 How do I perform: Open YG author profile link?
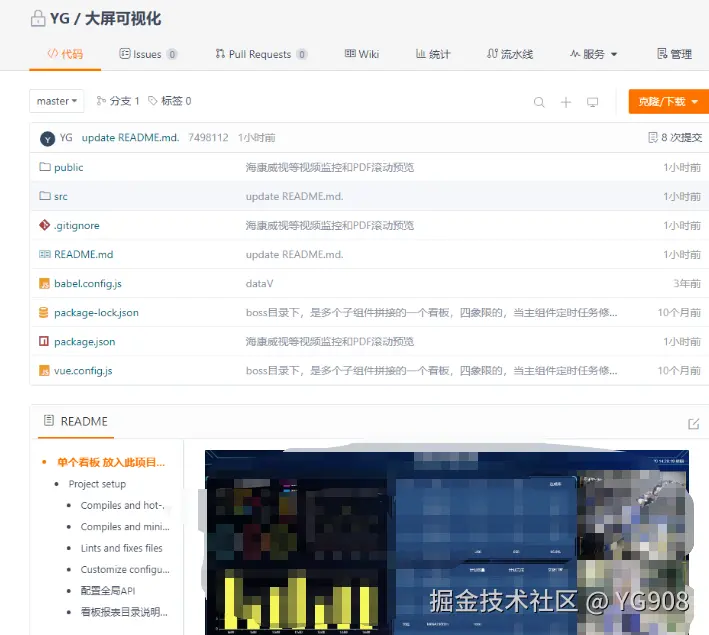(x=66, y=137)
